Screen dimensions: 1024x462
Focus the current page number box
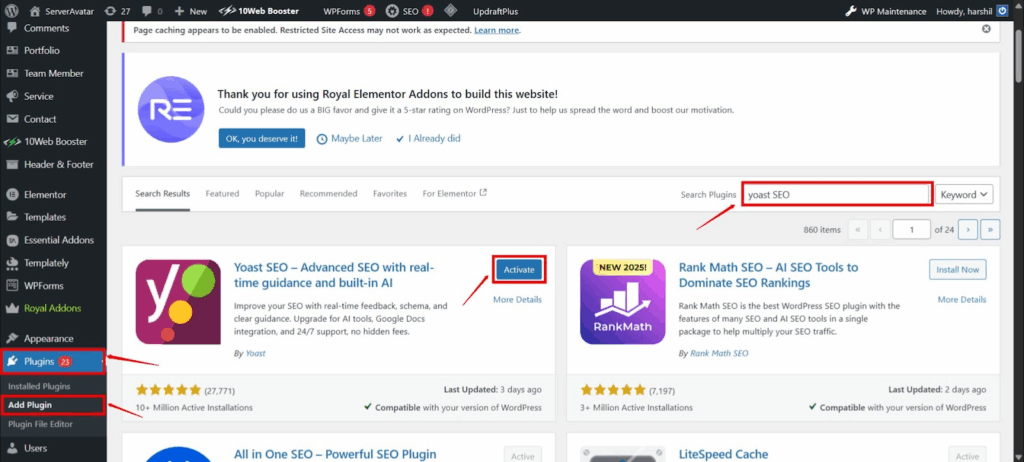911,229
